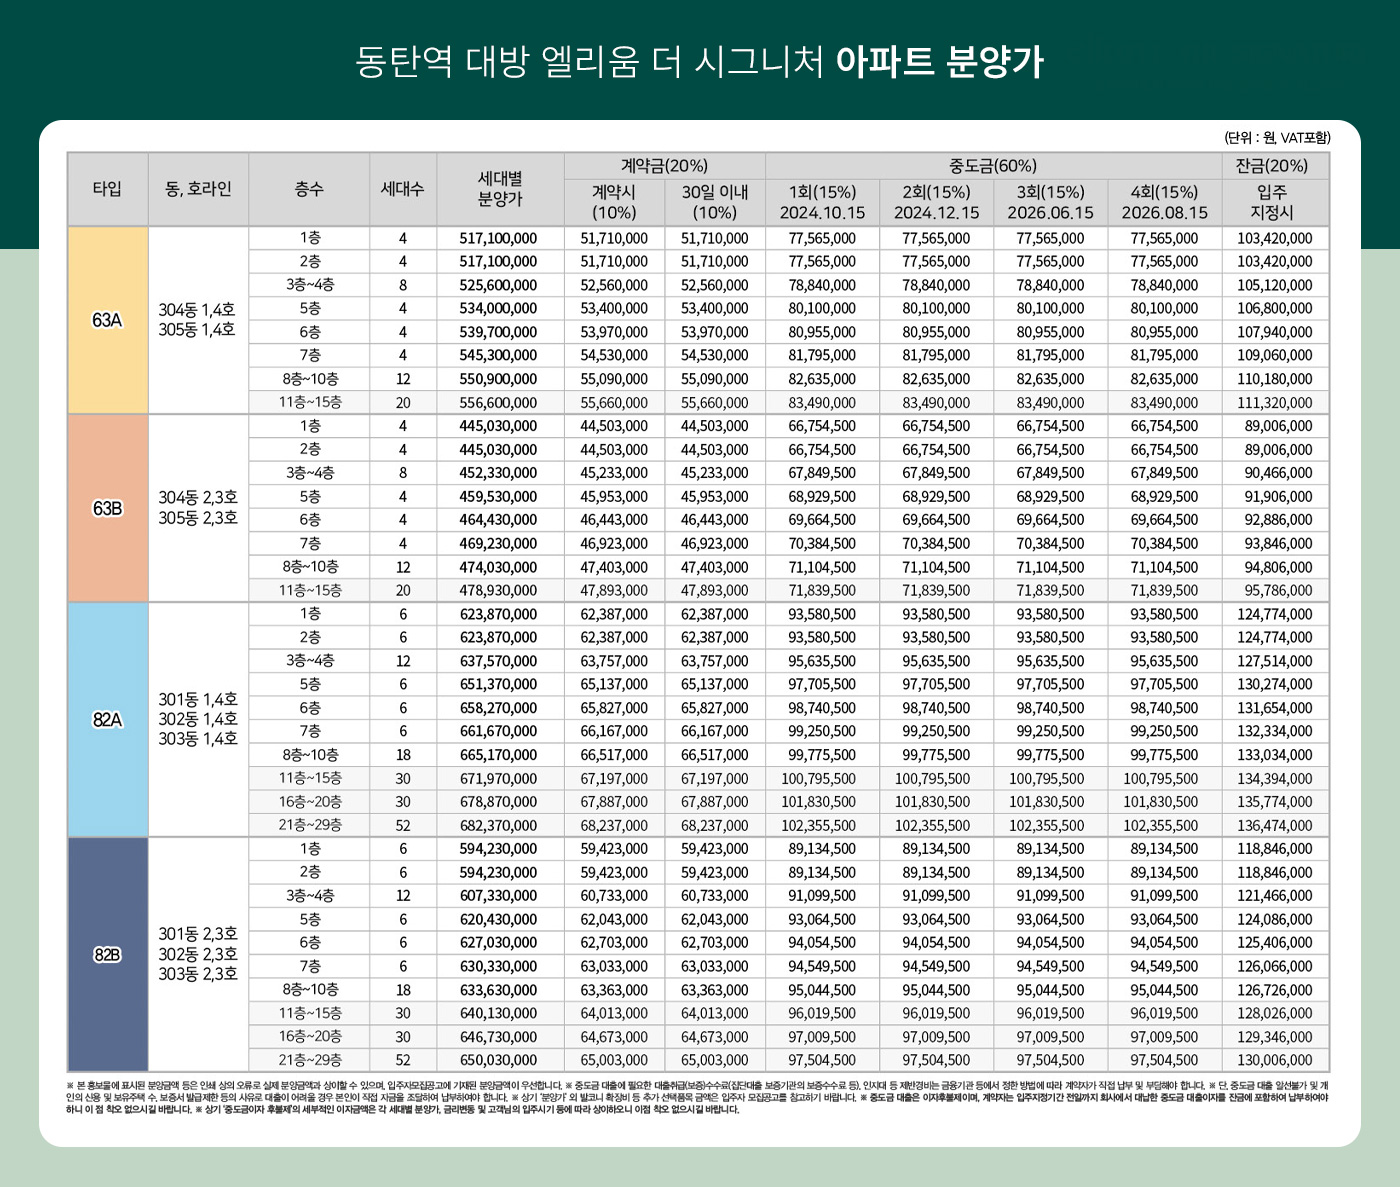Click the 계약금(20%) column header
The image size is (1400, 1187).
(663, 163)
